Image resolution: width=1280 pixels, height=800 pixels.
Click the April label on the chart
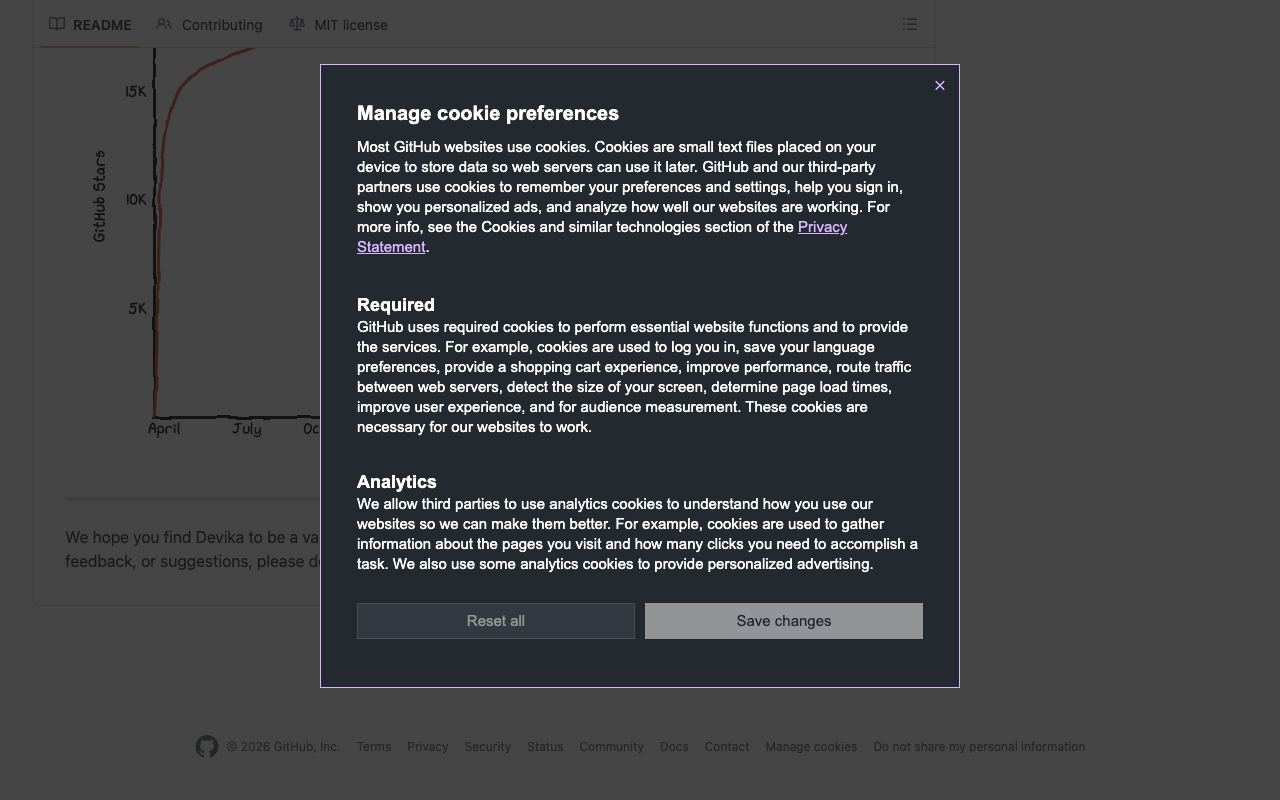(164, 429)
